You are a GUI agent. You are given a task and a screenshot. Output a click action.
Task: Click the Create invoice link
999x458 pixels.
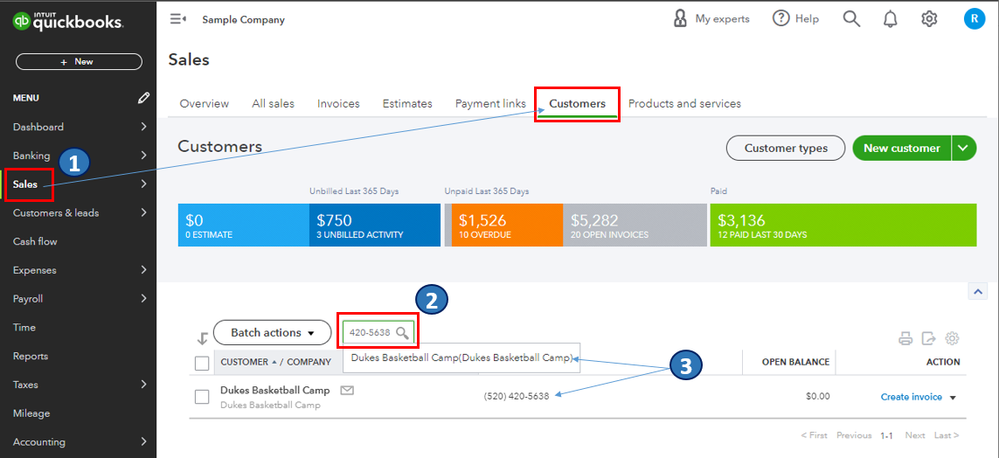point(911,397)
